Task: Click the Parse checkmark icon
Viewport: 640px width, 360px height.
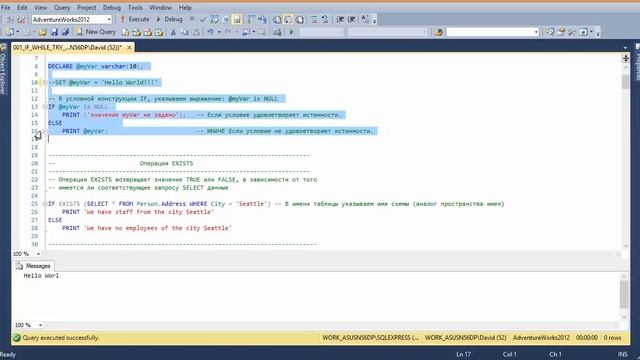Action: [203, 19]
